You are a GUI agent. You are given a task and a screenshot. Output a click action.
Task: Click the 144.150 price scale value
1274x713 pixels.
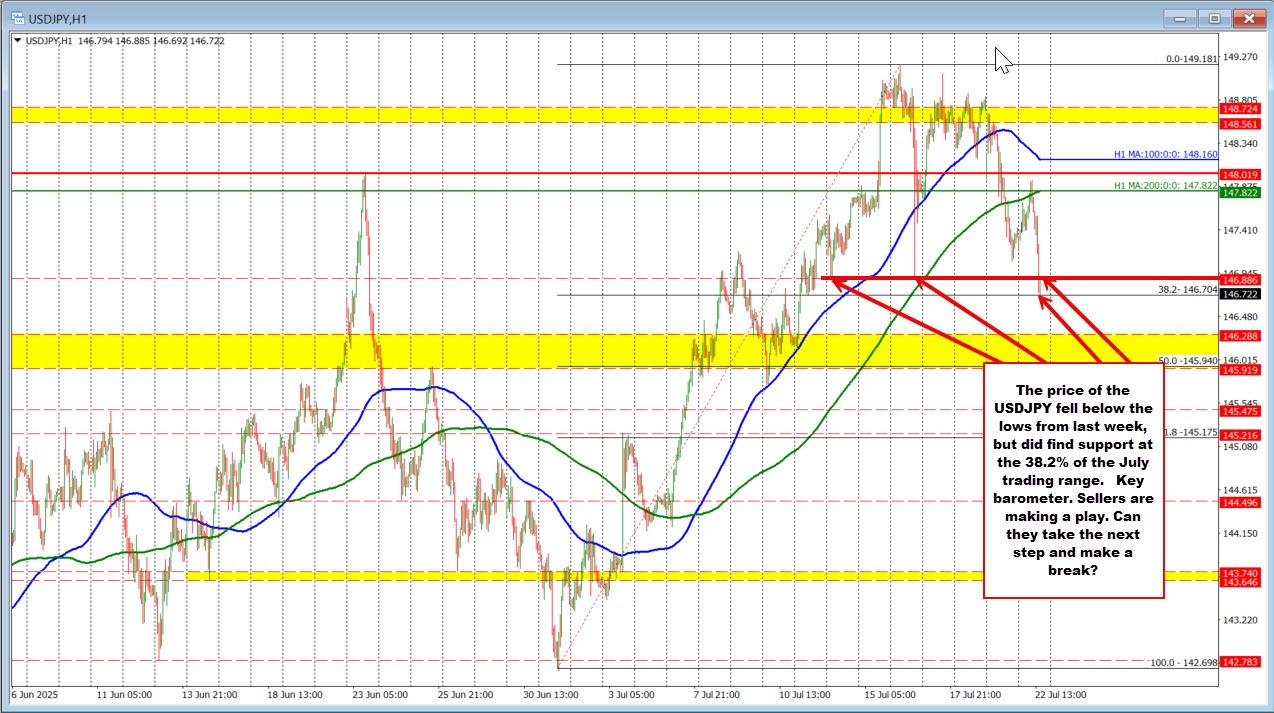1240,533
